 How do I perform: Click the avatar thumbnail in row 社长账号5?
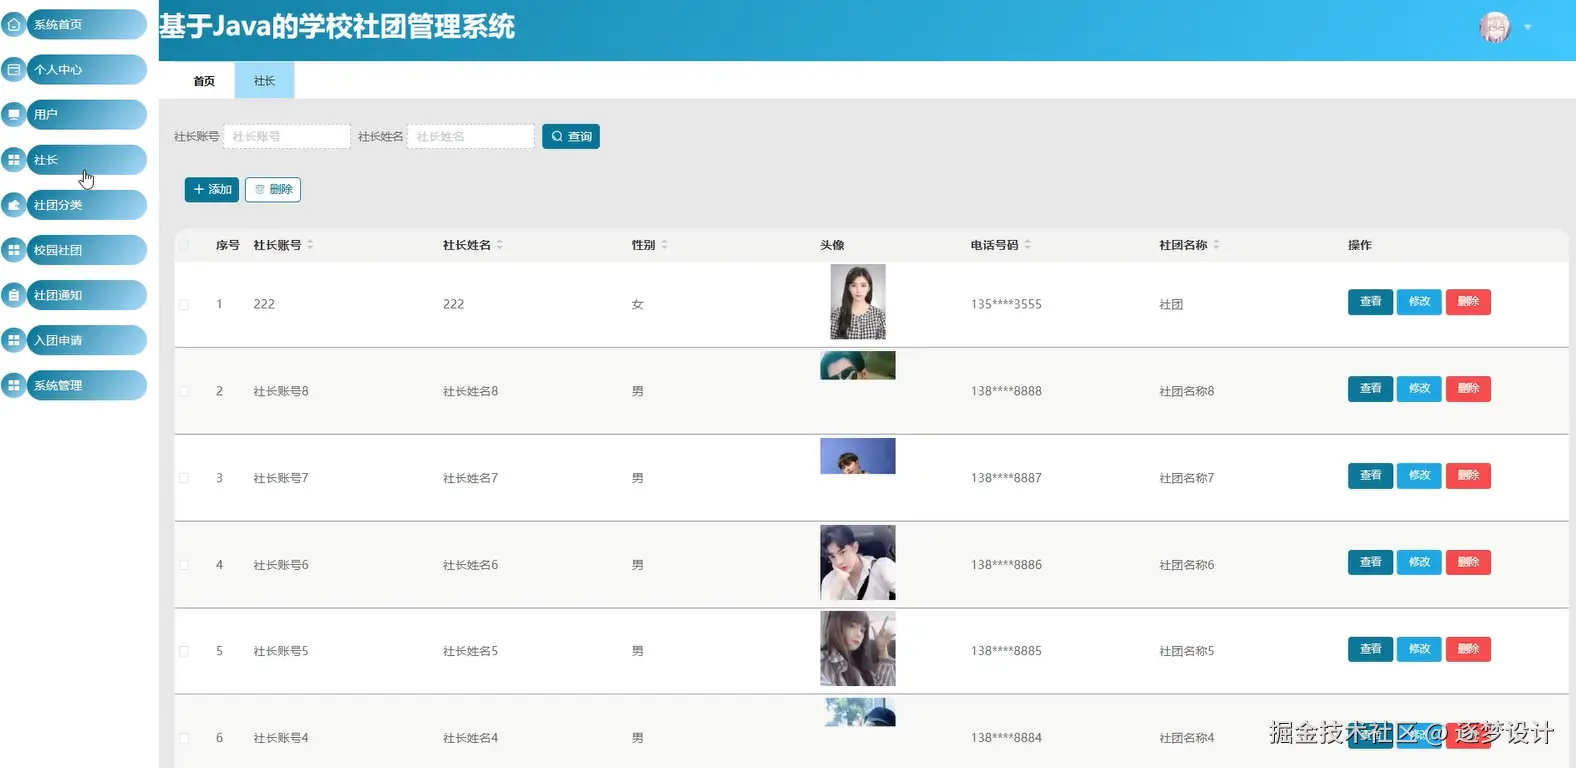point(858,649)
